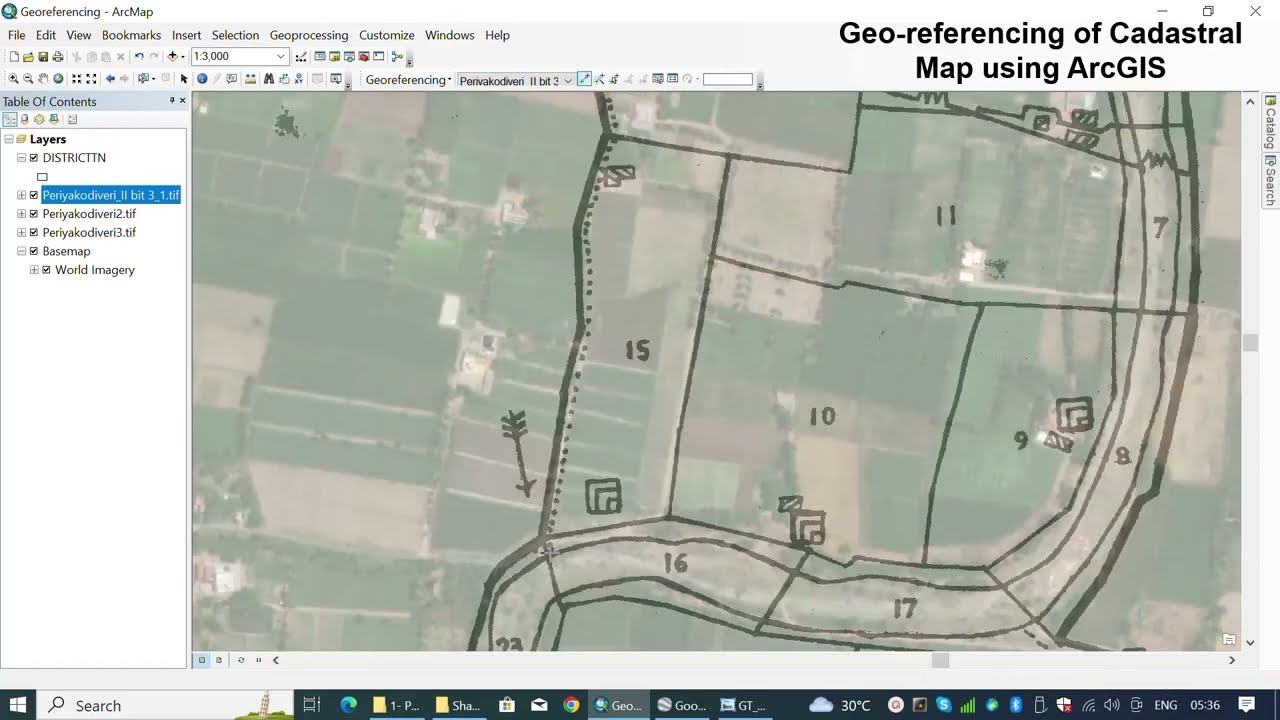Click the DISTRICTTN symbol swatch
This screenshot has height=720, width=1280.
42,177
